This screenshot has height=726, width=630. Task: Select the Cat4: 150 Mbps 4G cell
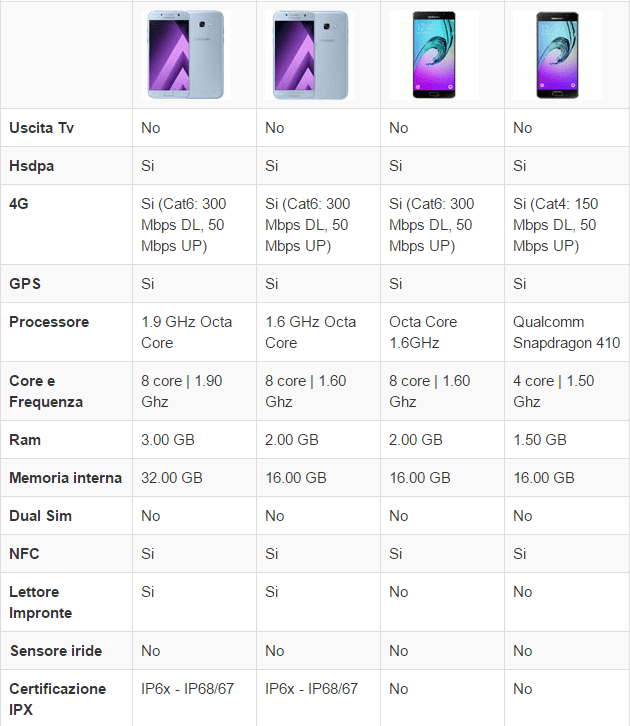[x=555, y=225]
